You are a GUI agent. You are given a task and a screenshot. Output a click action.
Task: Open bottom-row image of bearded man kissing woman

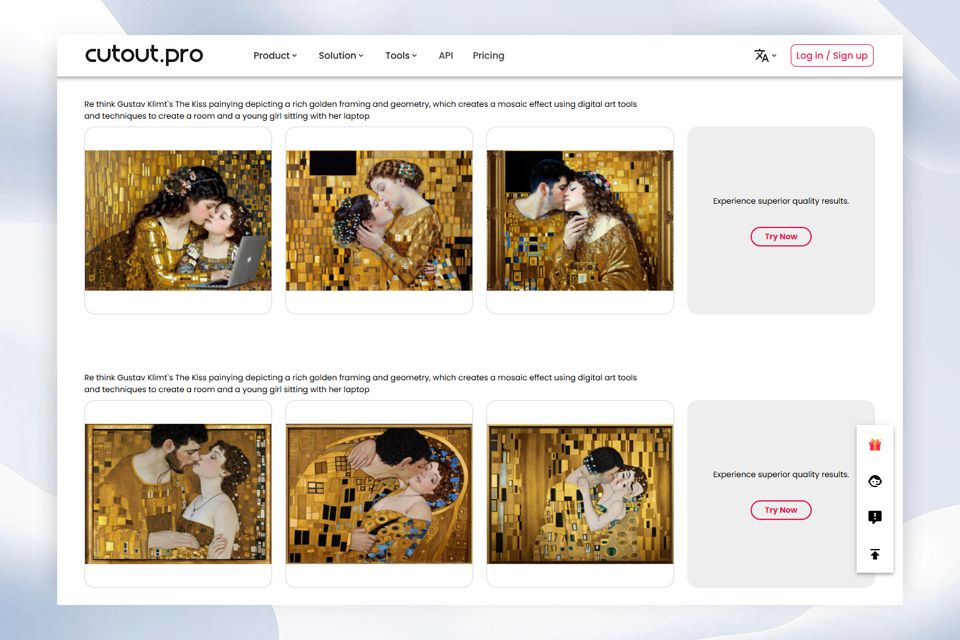click(178, 494)
